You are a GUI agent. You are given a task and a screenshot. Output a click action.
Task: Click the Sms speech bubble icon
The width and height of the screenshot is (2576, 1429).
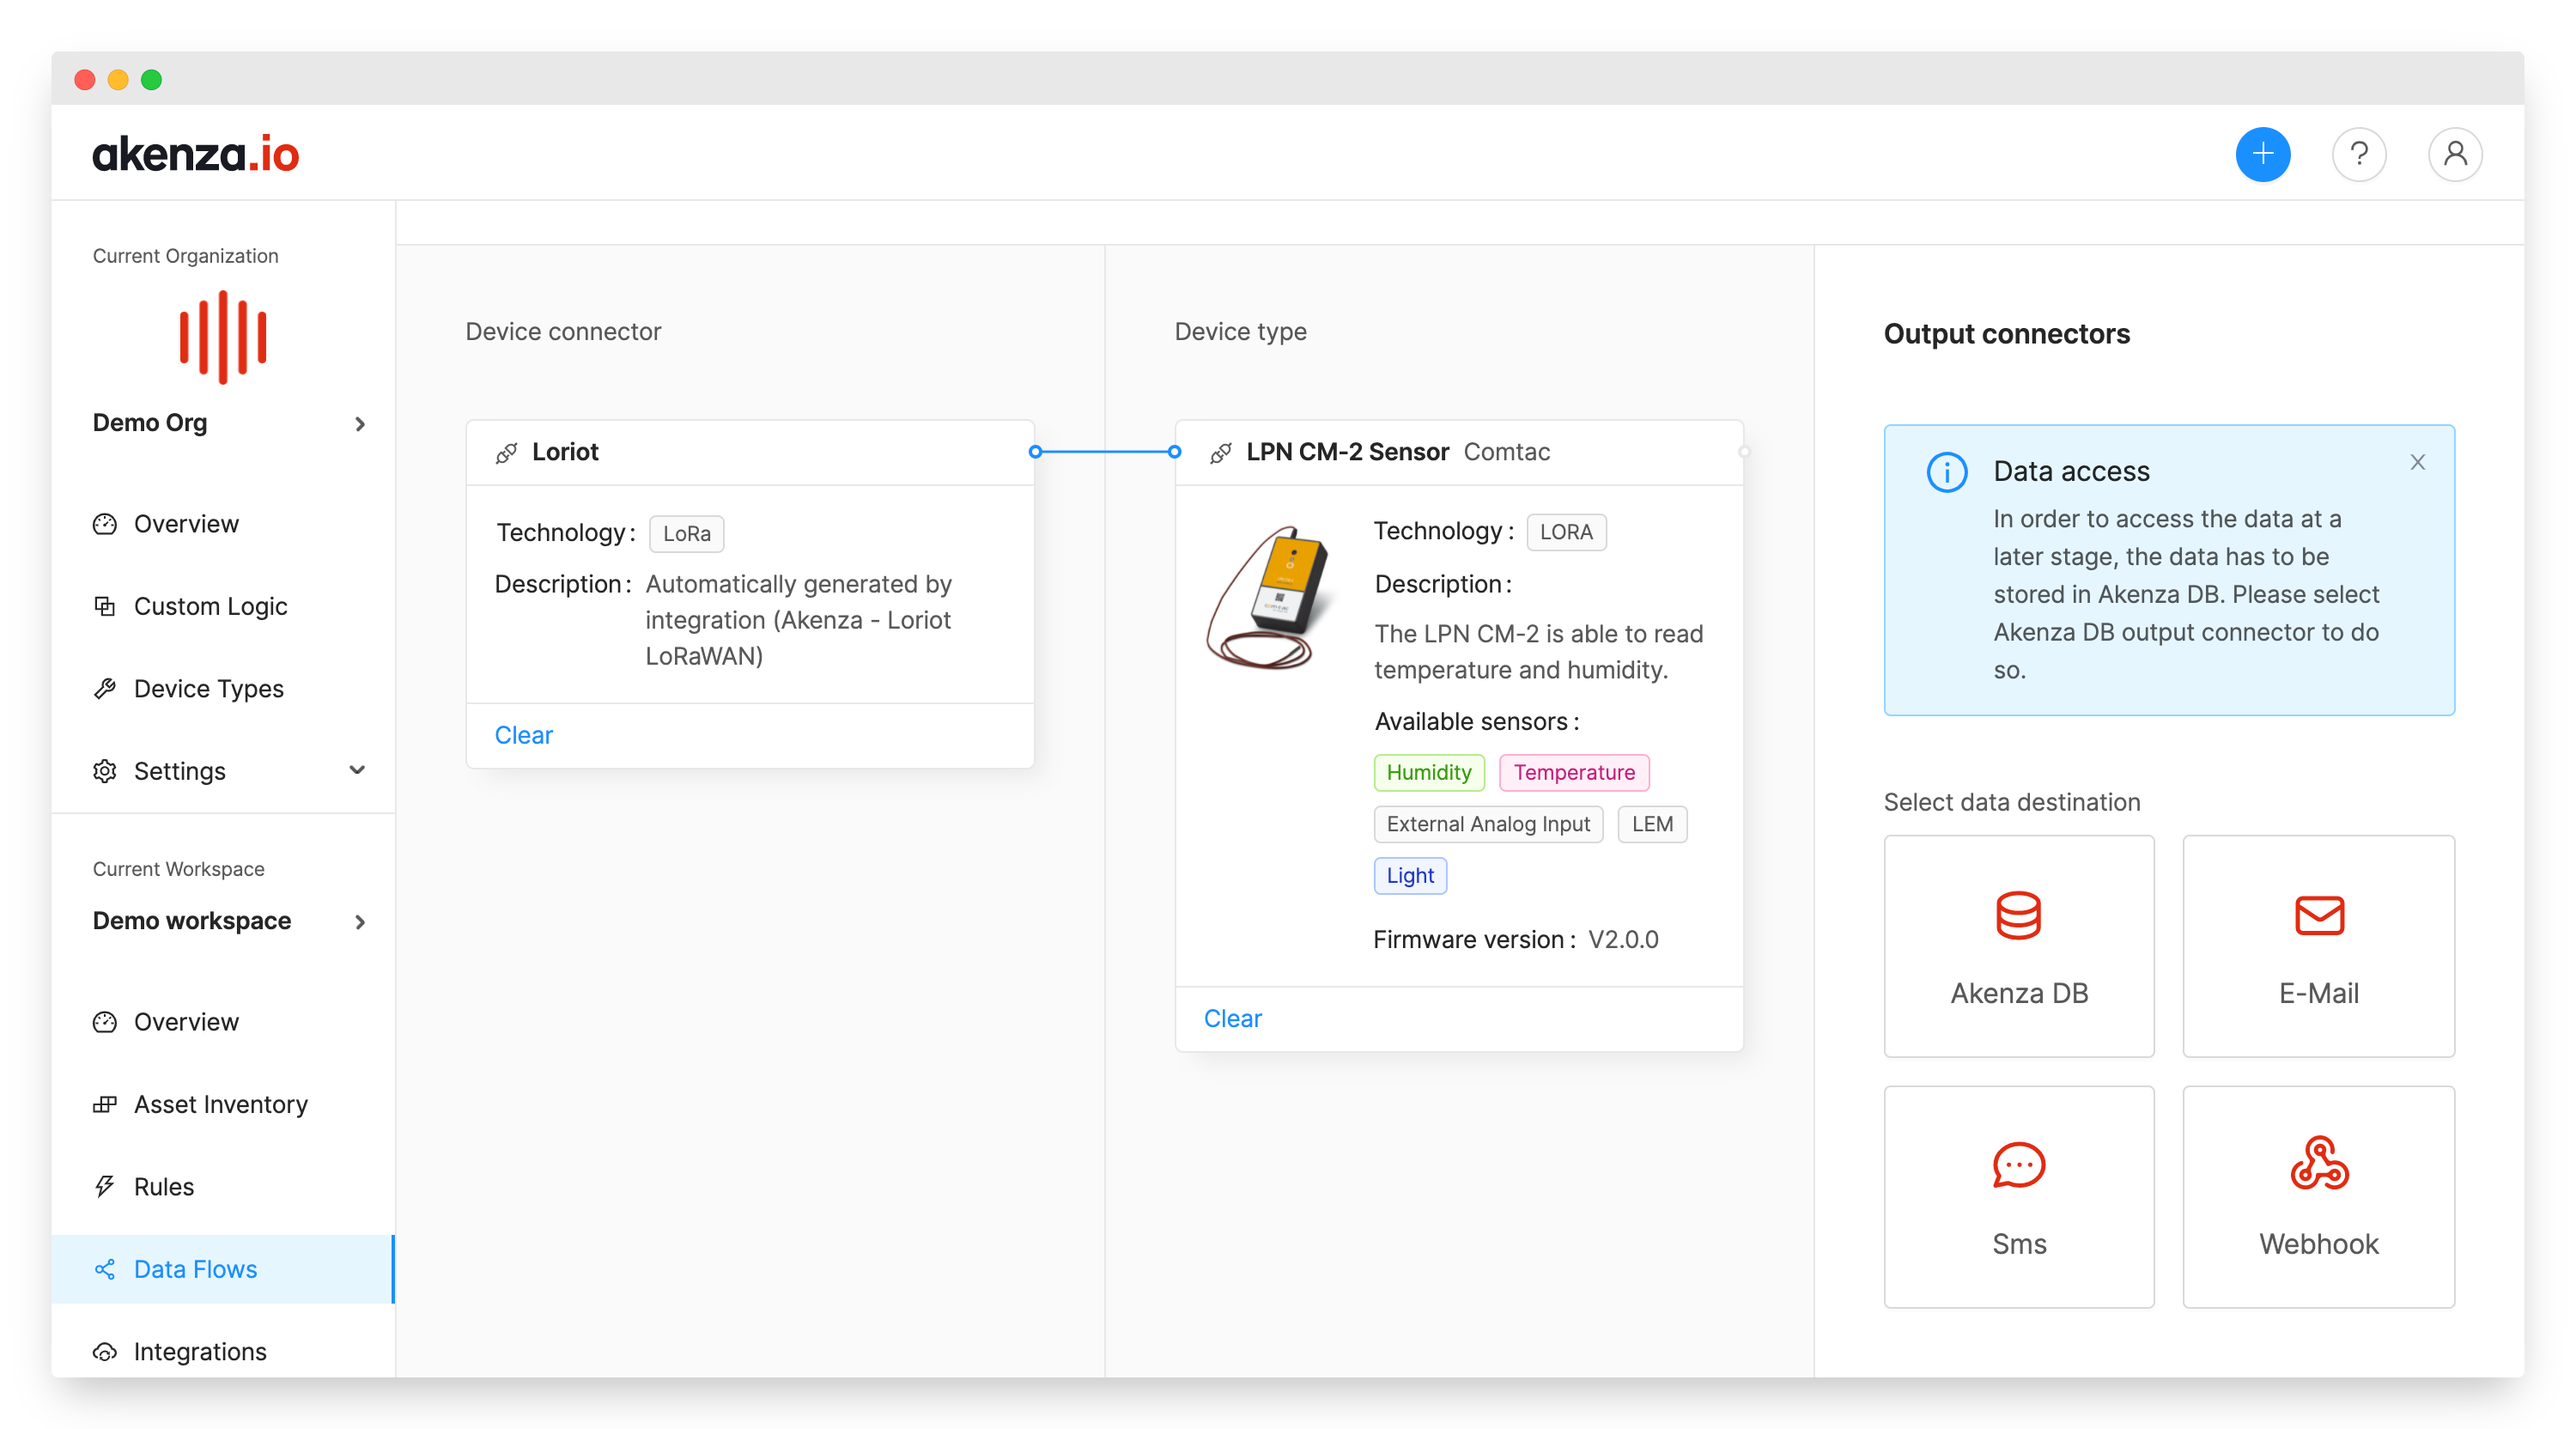tap(2018, 1165)
